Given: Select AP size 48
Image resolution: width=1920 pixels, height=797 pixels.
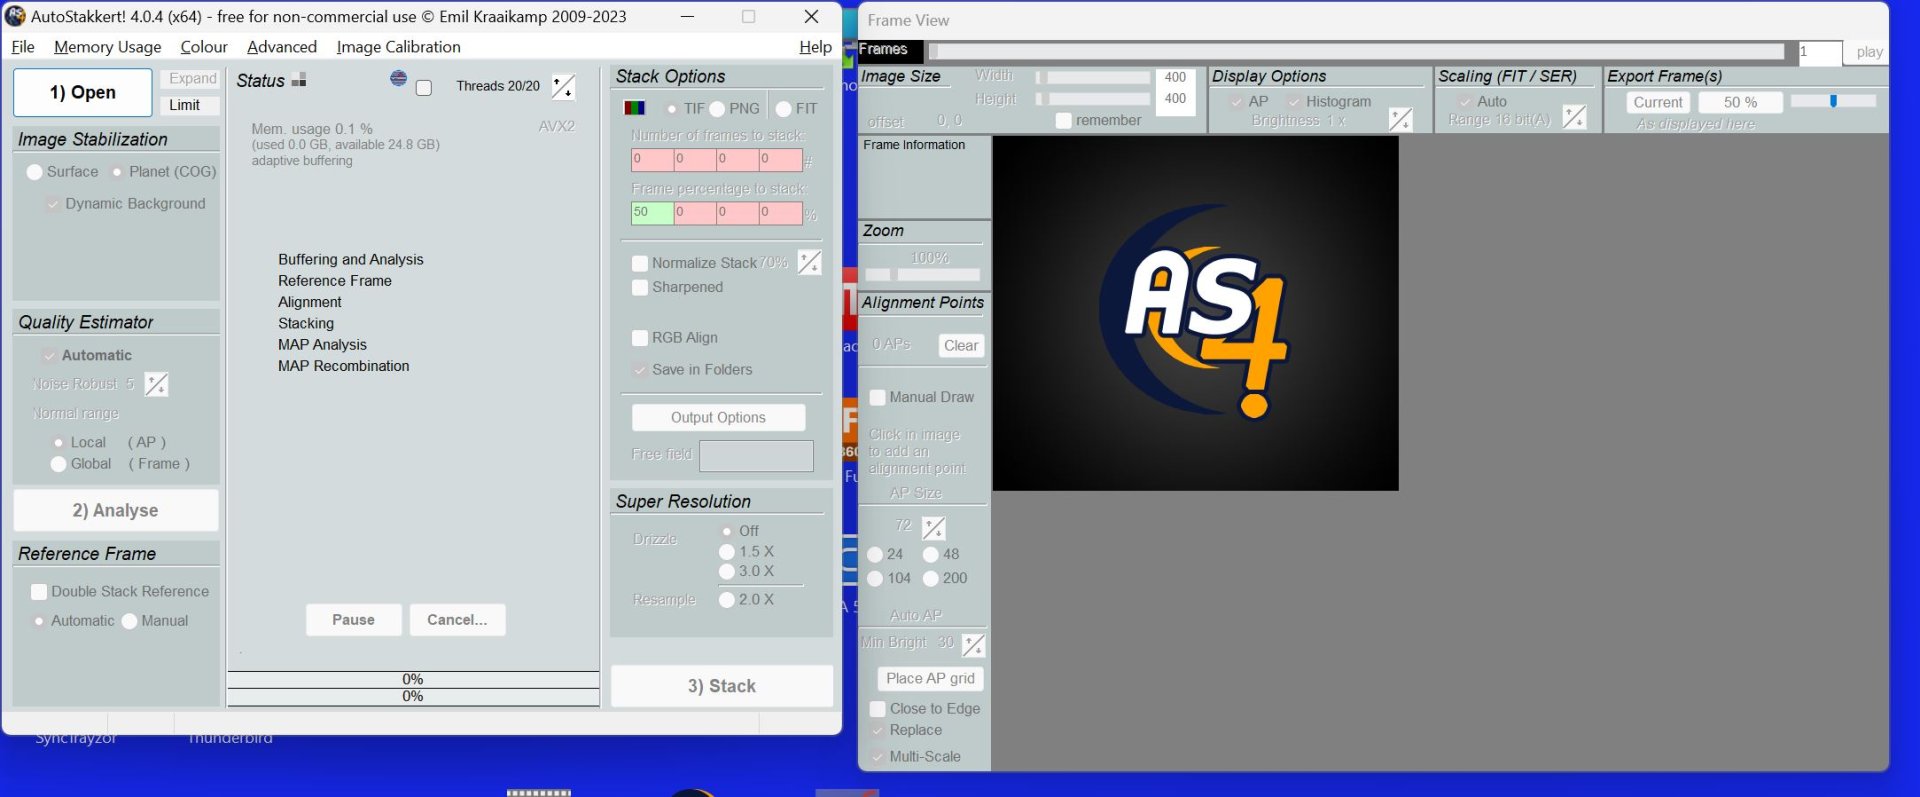Looking at the screenshot, I should coord(931,555).
